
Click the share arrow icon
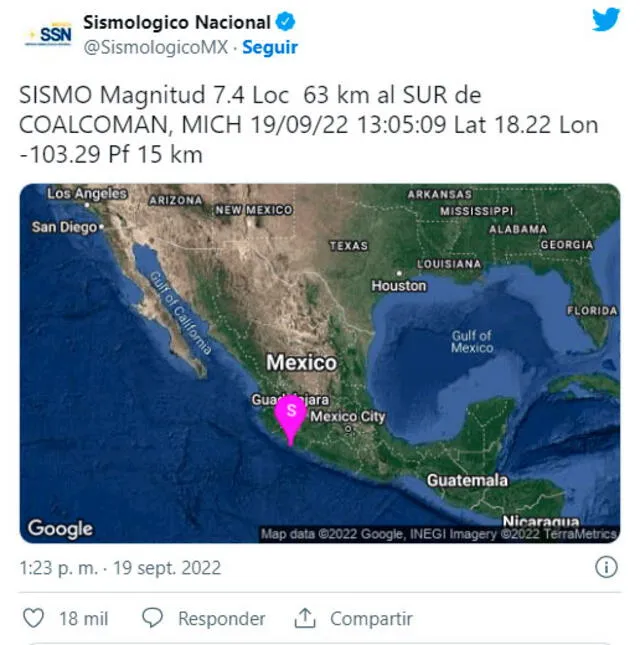tap(305, 619)
